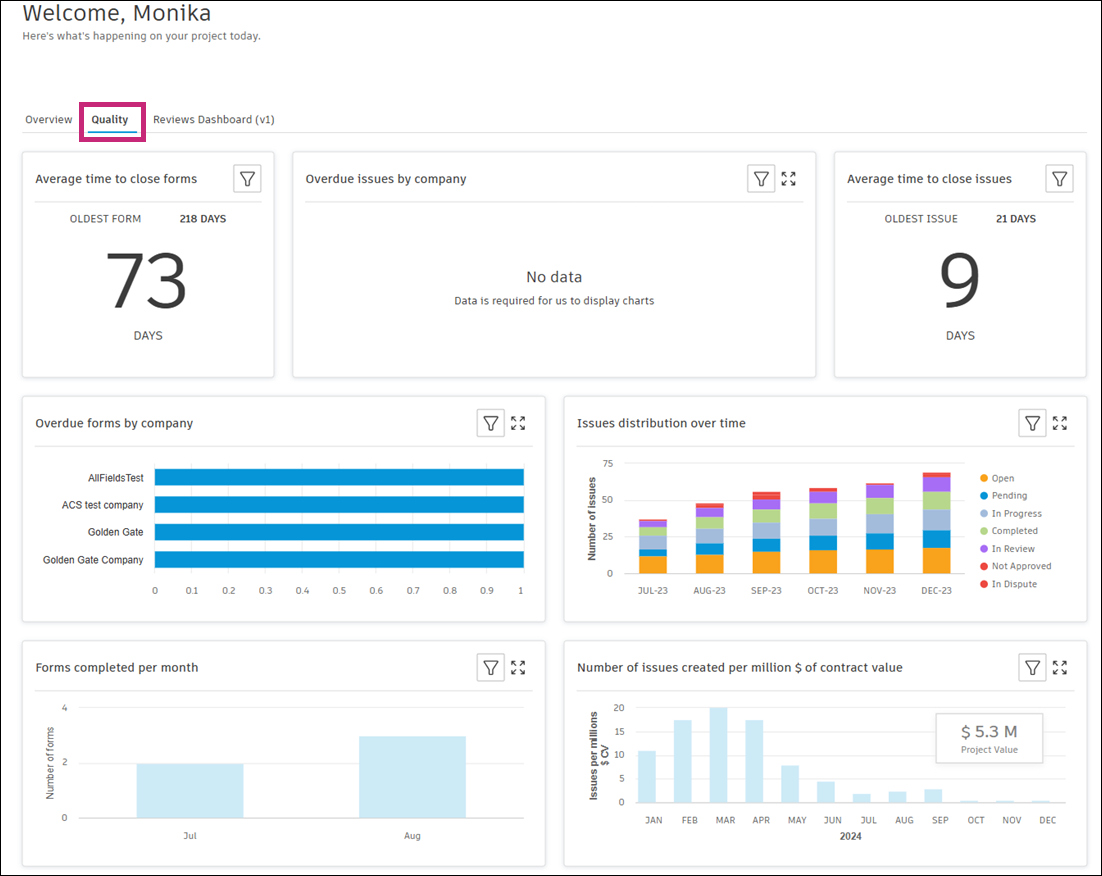Click the Issues distribution over time title
Viewport: 1102px width, 876px height.
click(x=661, y=423)
